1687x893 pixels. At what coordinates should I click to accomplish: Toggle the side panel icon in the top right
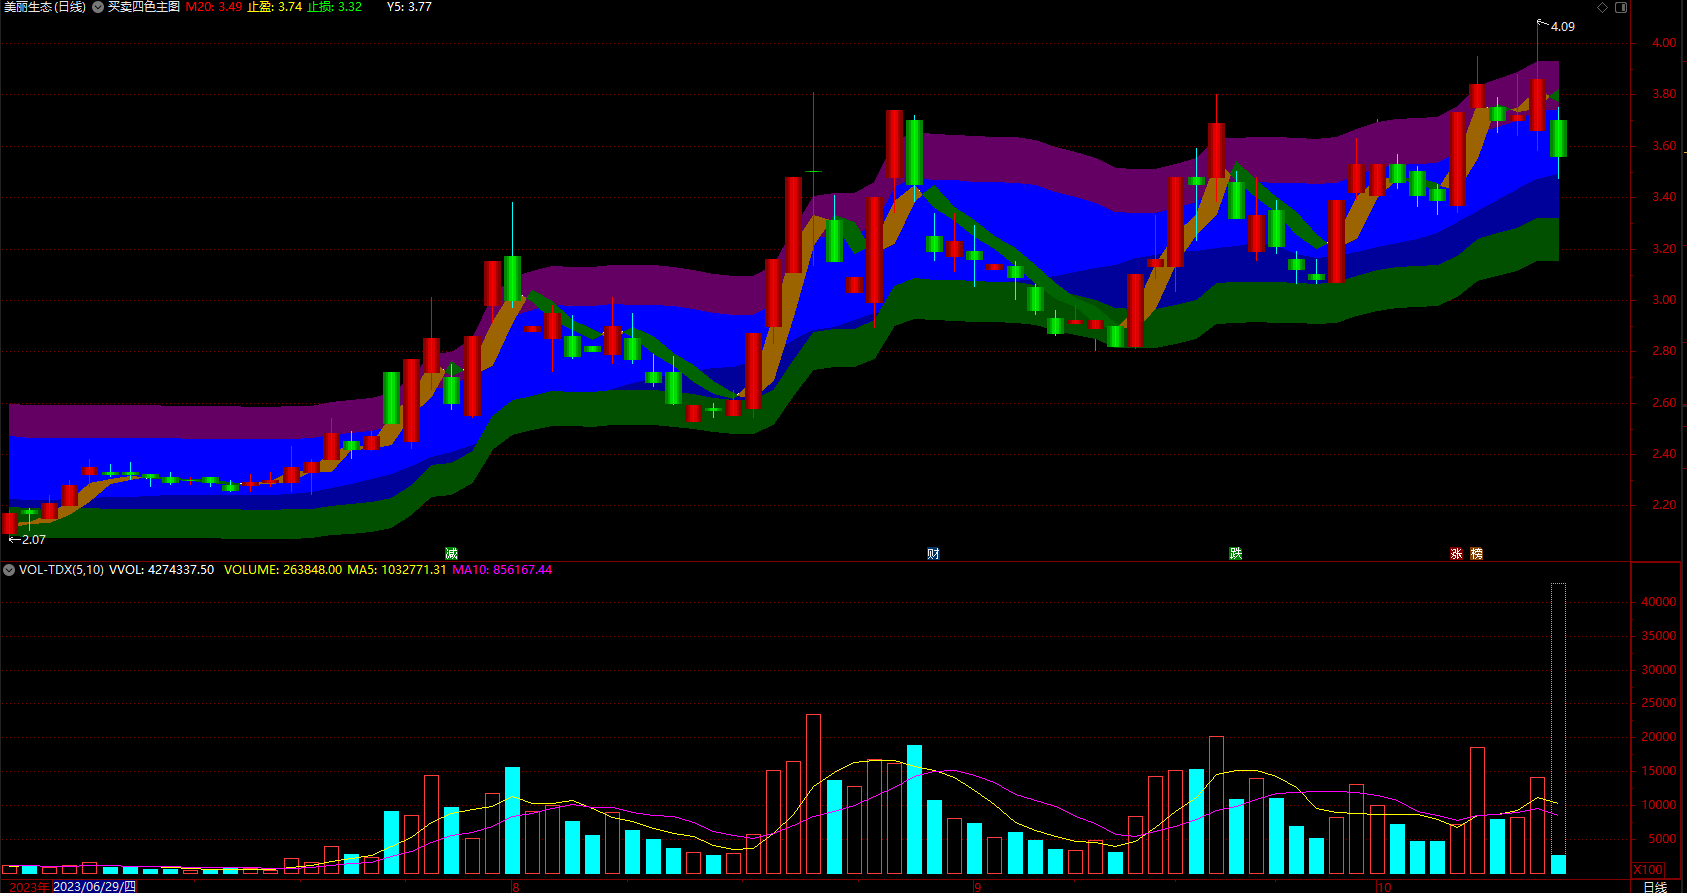click(1621, 7)
